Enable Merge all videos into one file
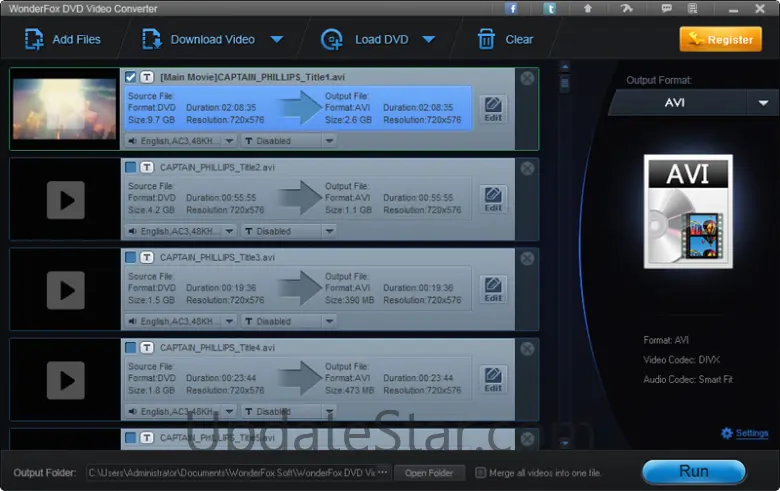 [x=481, y=473]
